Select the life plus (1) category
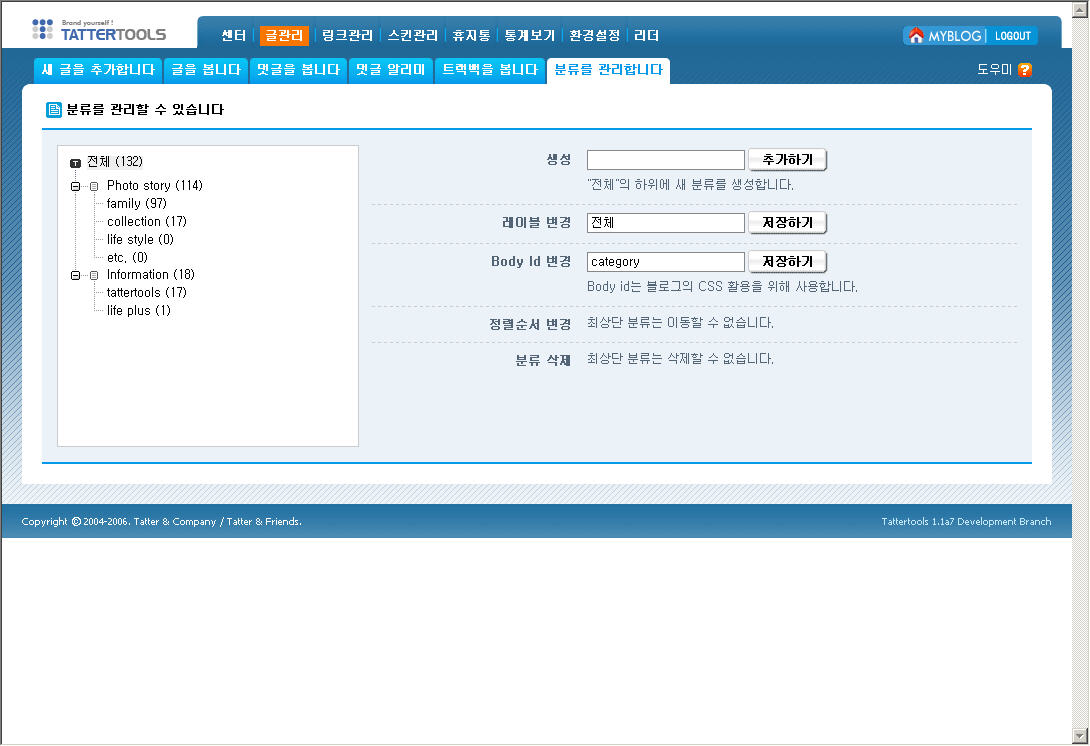 (x=138, y=311)
